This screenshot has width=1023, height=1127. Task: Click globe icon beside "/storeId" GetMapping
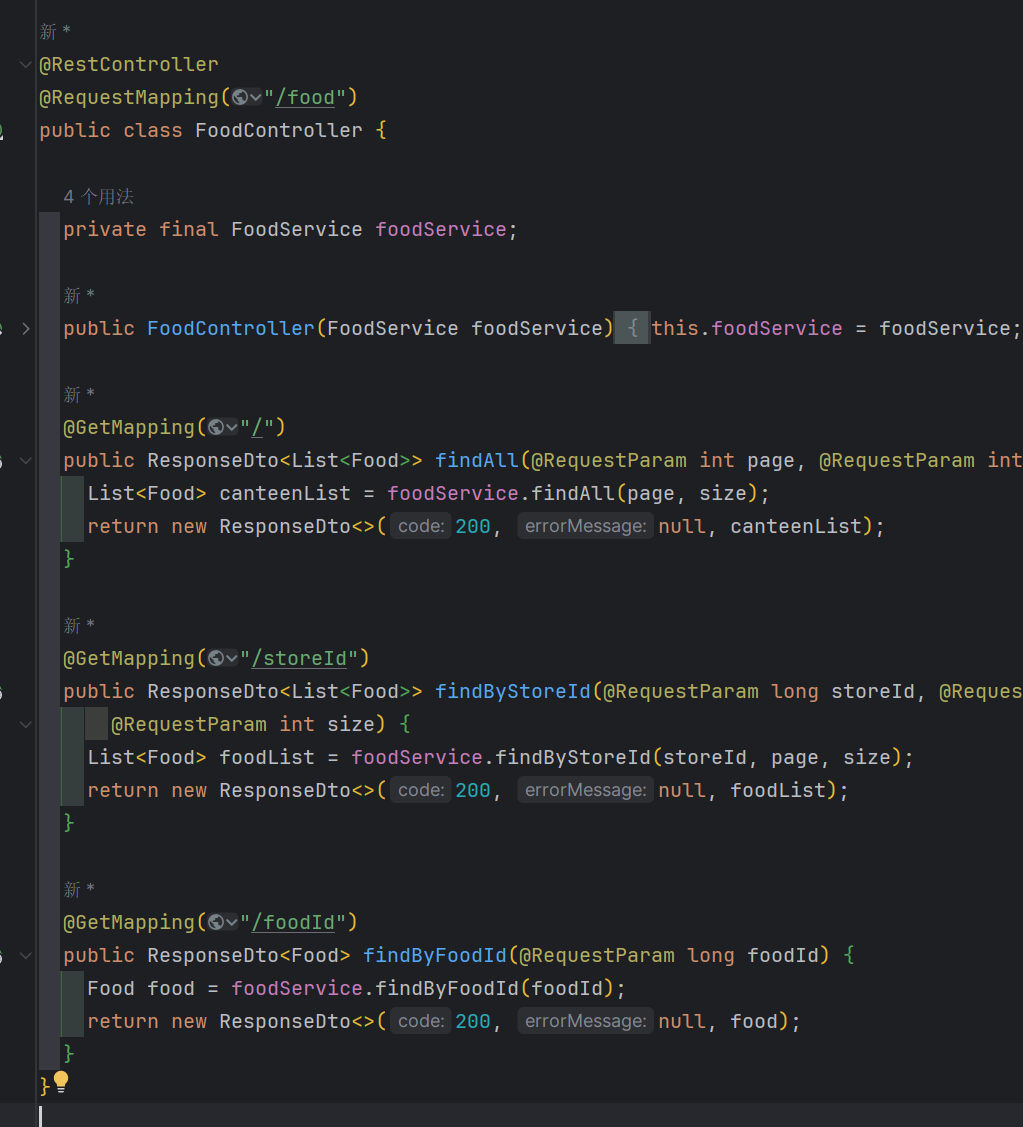(216, 658)
